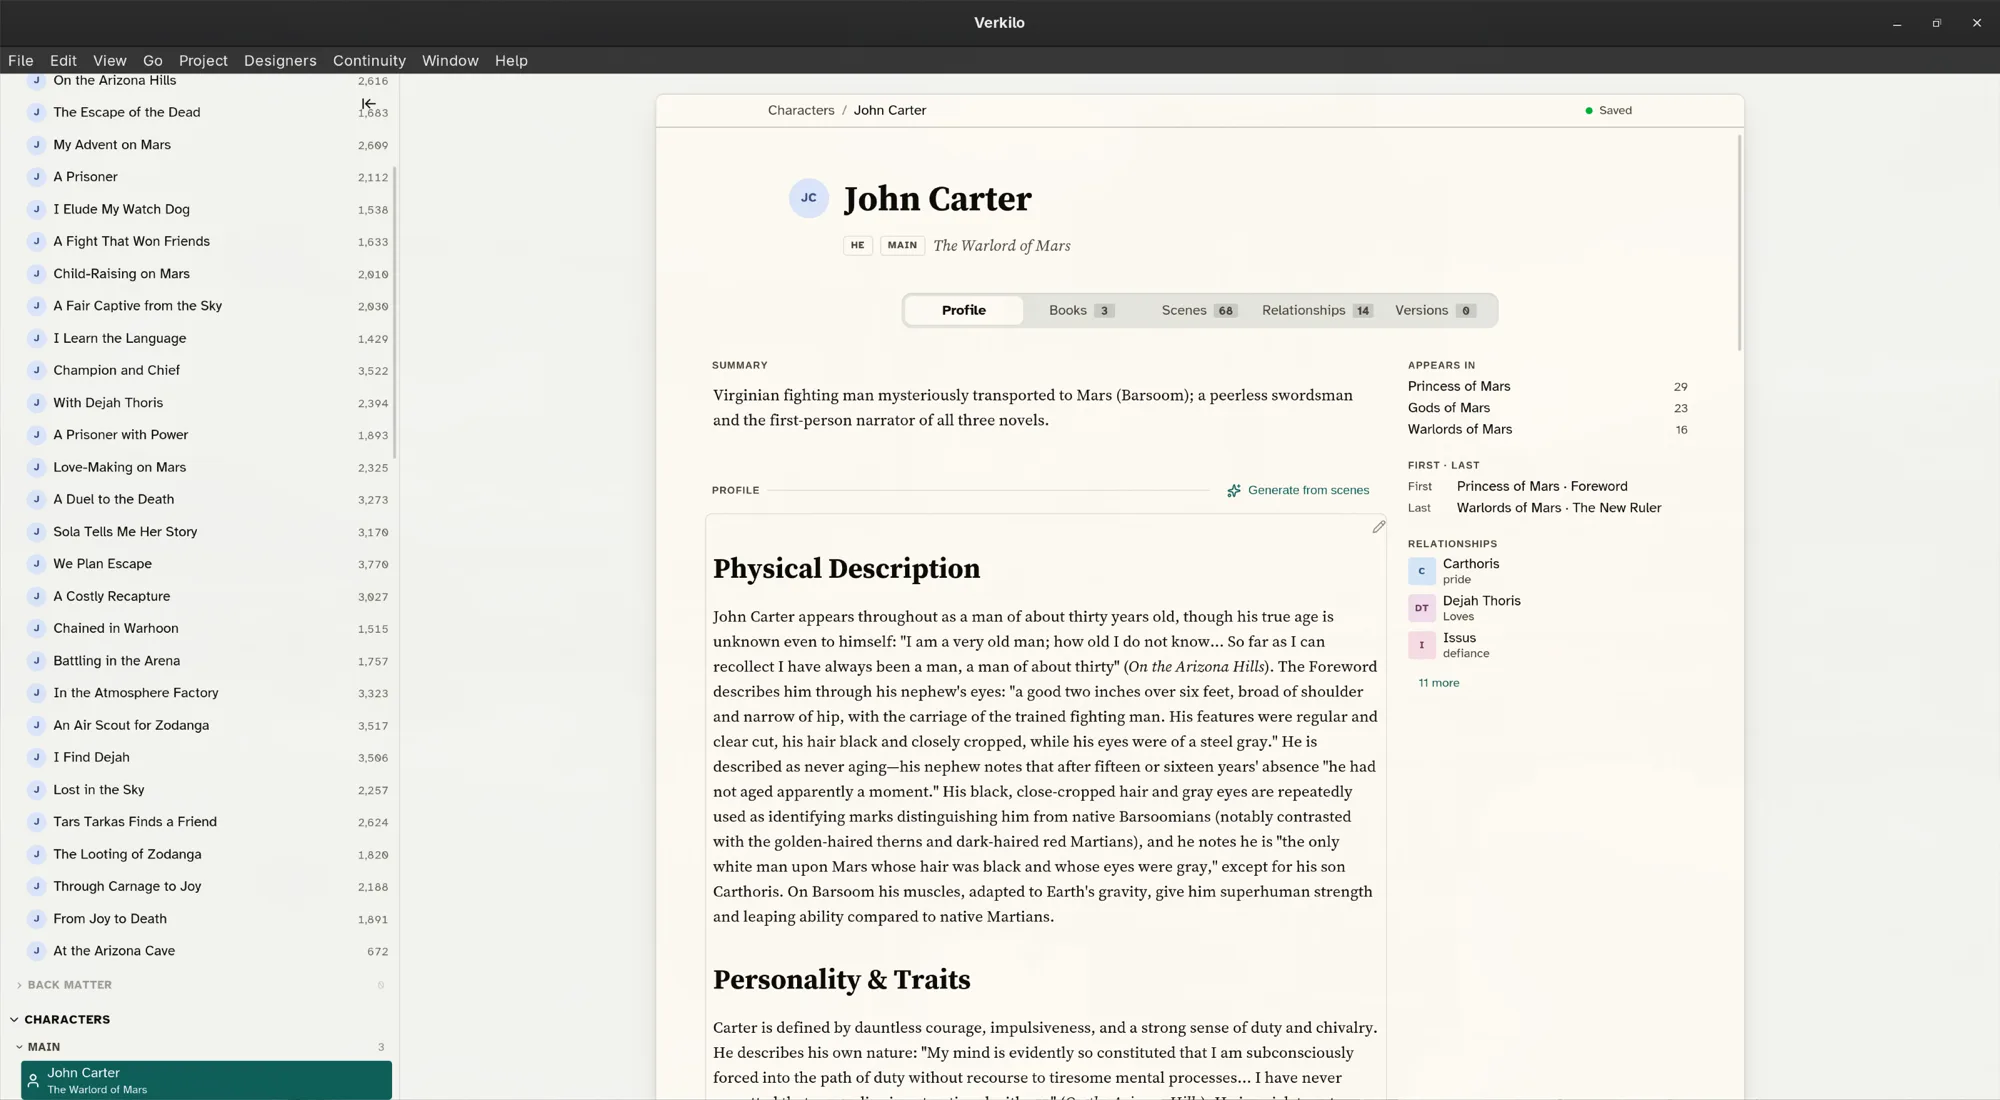This screenshot has width=2000, height=1100.
Task: Click the HE pronoun tag
Action: [857, 246]
